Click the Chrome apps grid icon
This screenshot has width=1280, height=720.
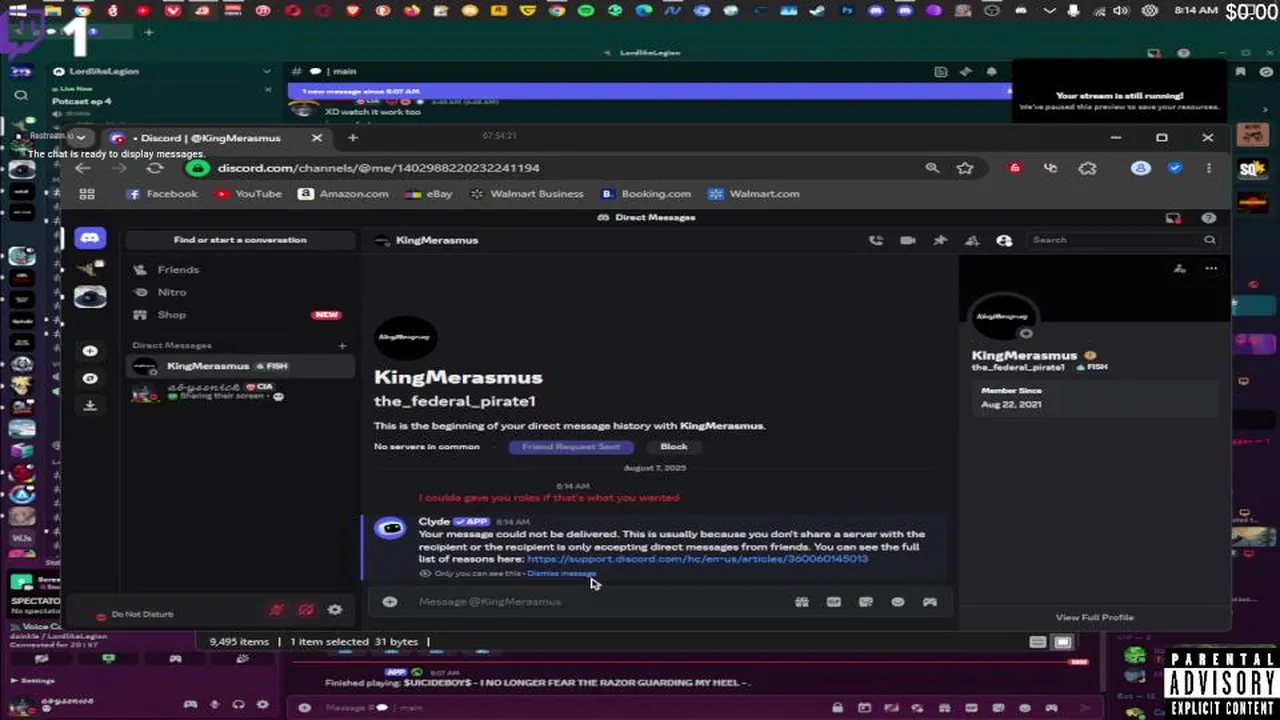87,194
